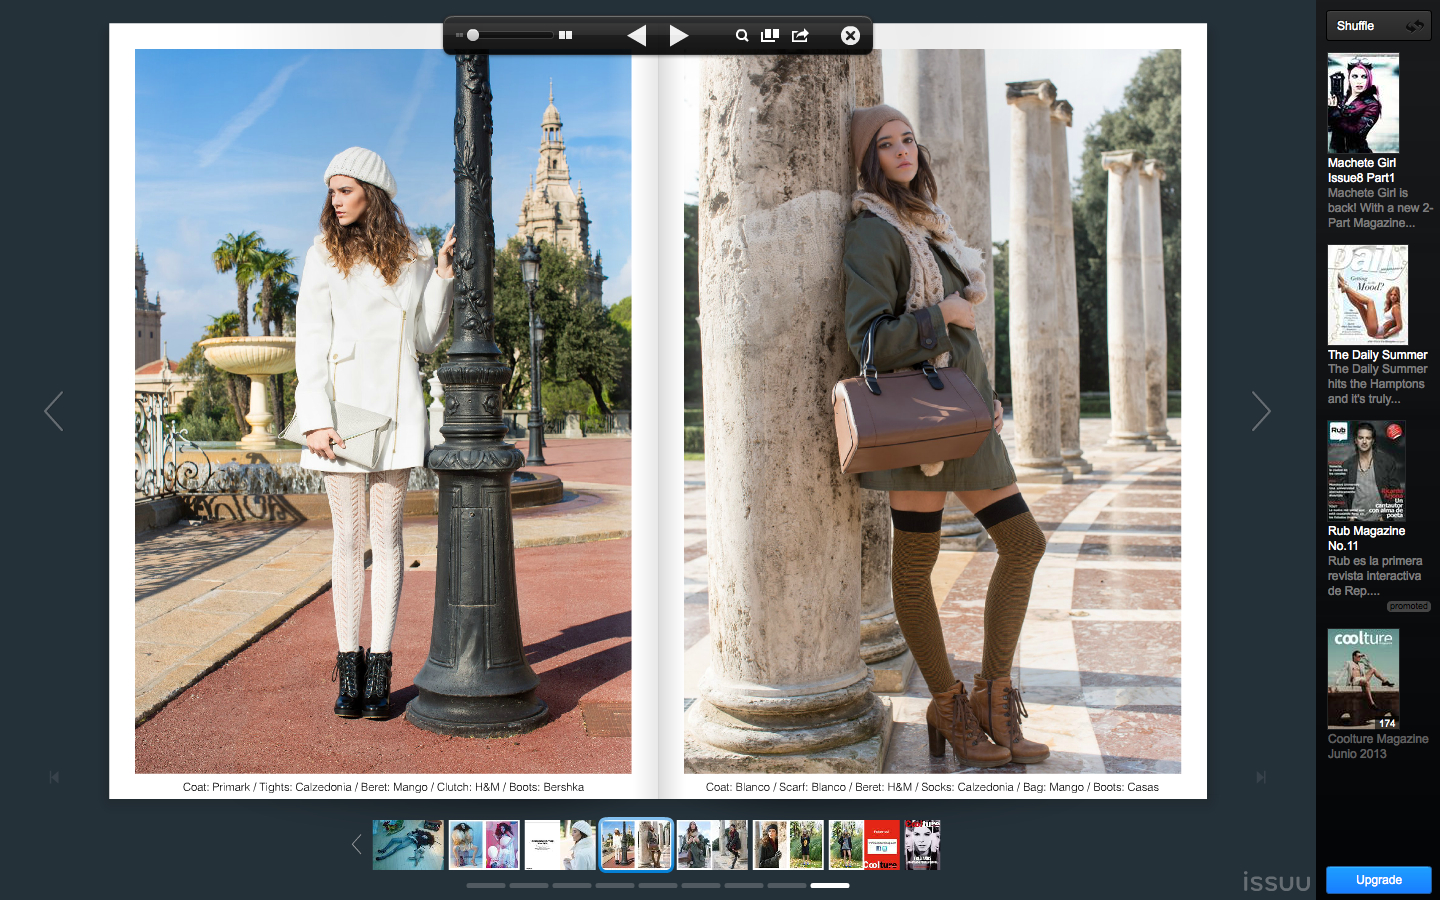This screenshot has width=1440, height=900.
Task: Click the share arrow icon in toolbar
Action: pos(800,35)
